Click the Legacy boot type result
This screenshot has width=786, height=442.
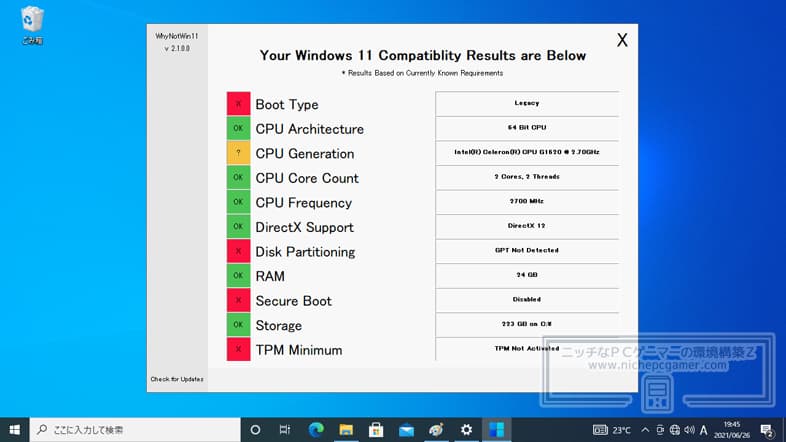coord(527,103)
